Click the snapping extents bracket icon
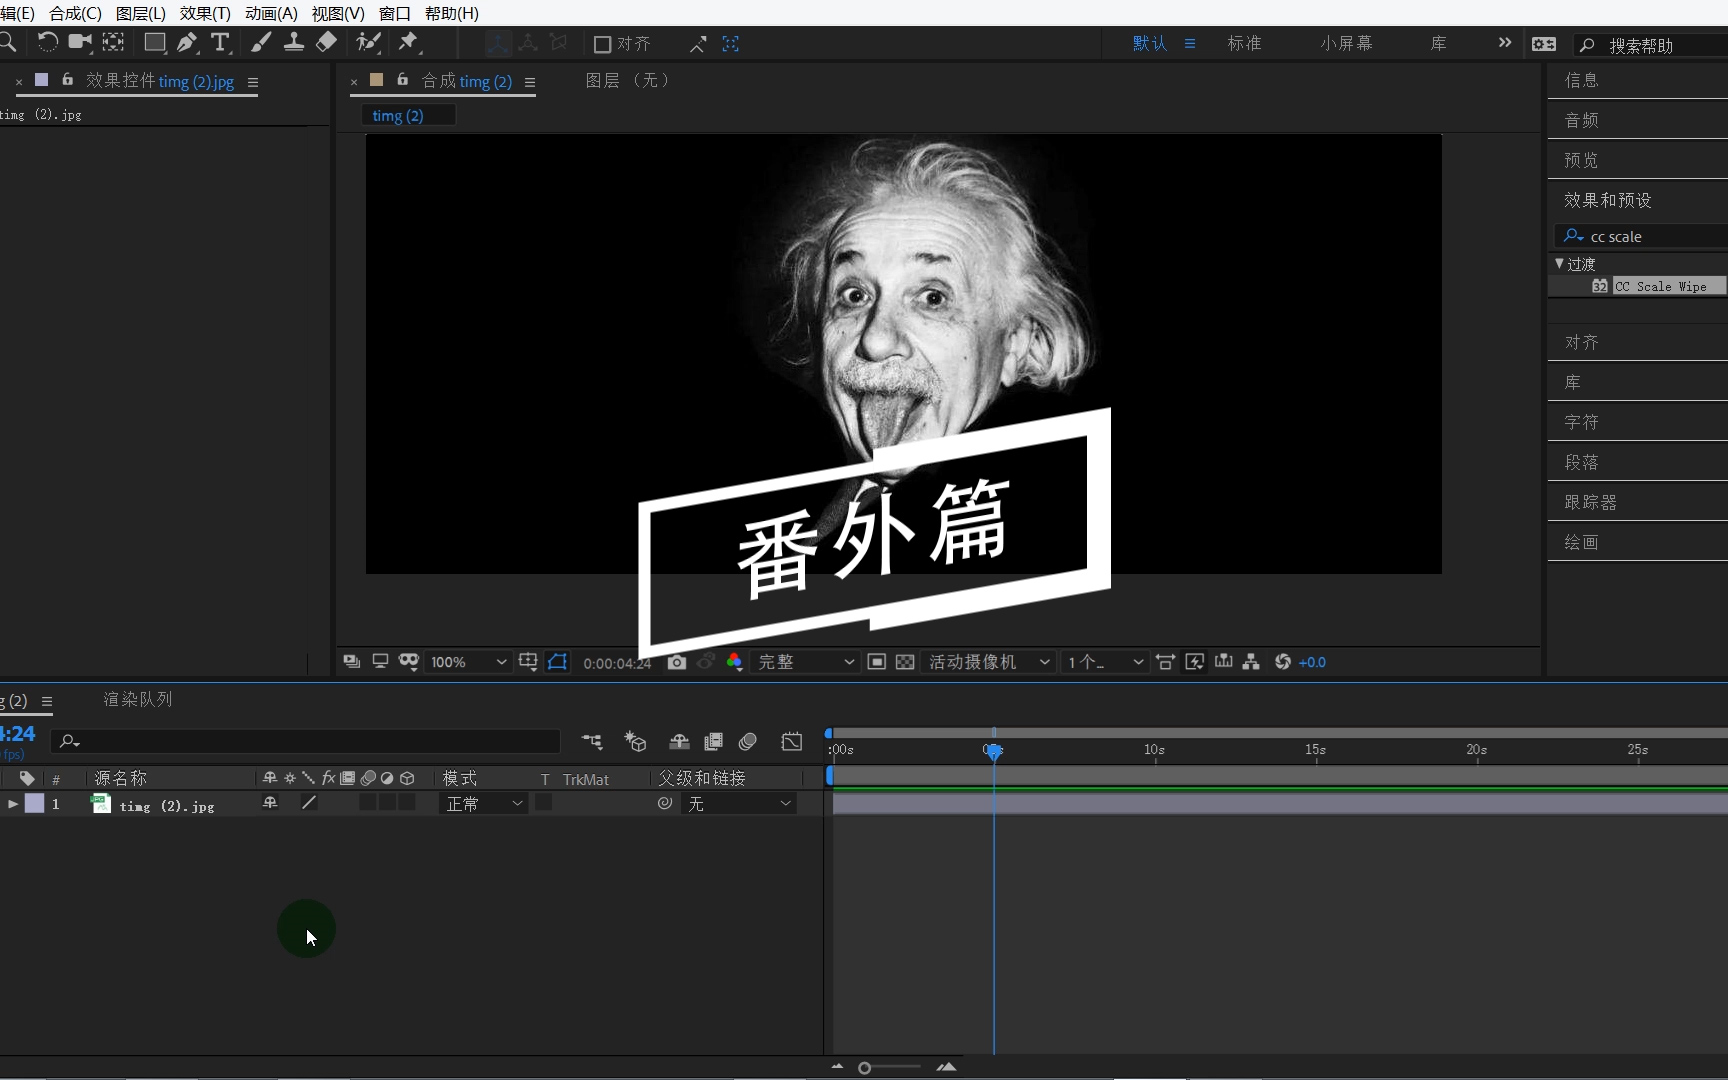The image size is (1728, 1080). click(731, 44)
